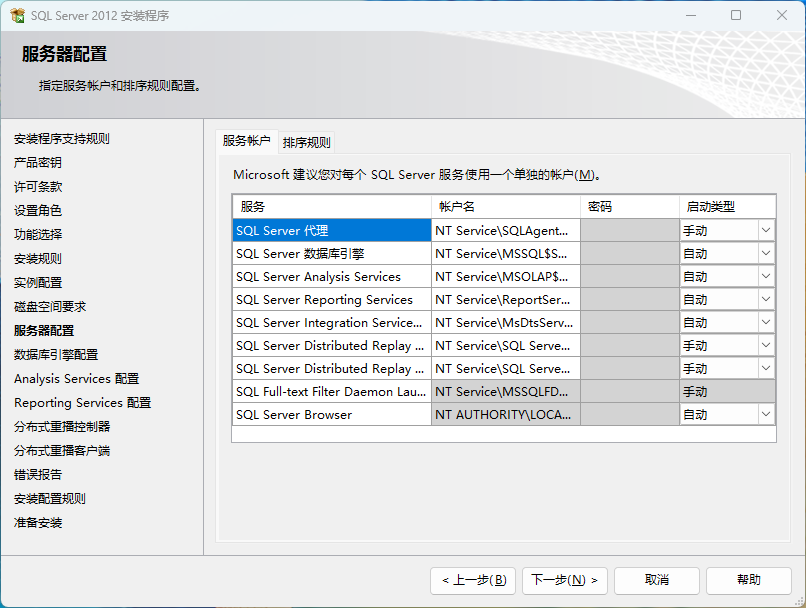The height and width of the screenshot is (608, 806).
Task: Click 磁盘空间要求 step in sidebar
Action: [x=50, y=307]
